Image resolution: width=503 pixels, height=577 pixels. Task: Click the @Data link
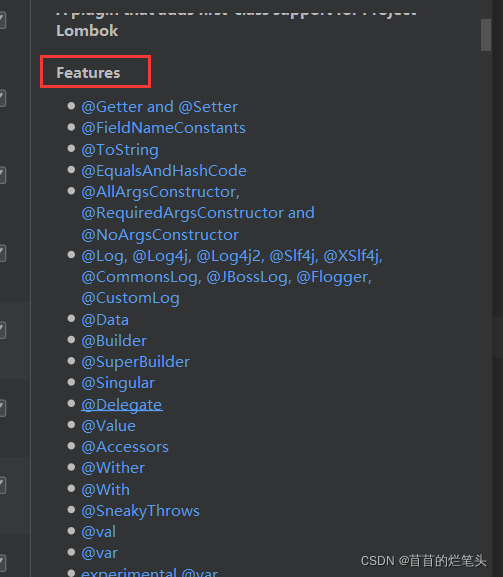pos(105,320)
